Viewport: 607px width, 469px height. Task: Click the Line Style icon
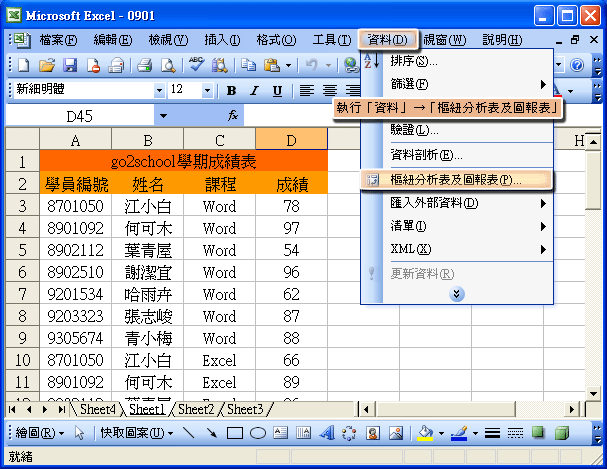(492, 433)
